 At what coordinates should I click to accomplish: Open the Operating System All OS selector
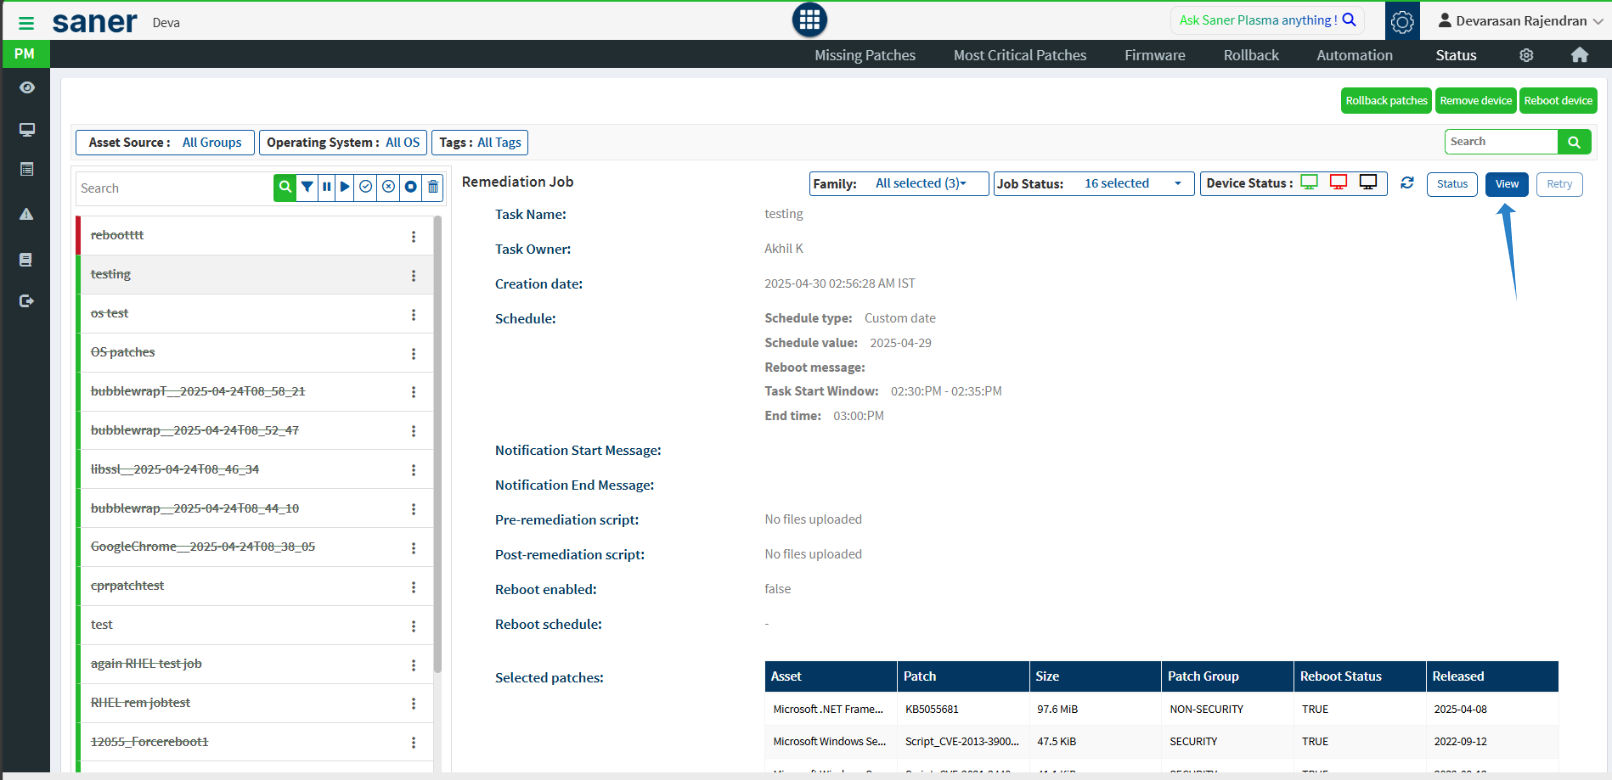point(343,143)
